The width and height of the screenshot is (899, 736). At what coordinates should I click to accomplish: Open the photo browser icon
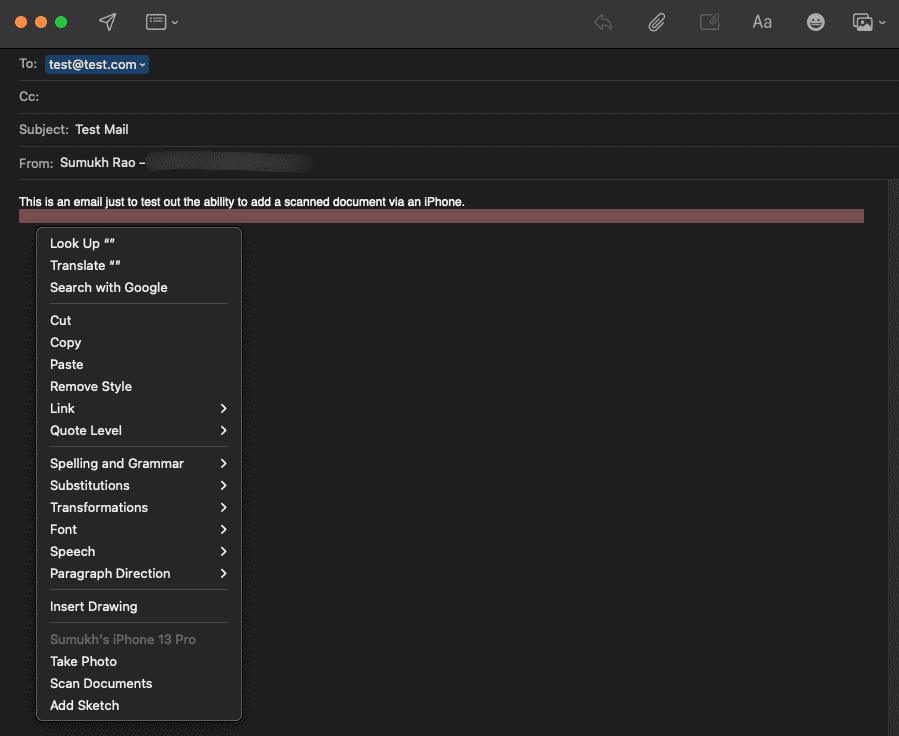(868, 22)
